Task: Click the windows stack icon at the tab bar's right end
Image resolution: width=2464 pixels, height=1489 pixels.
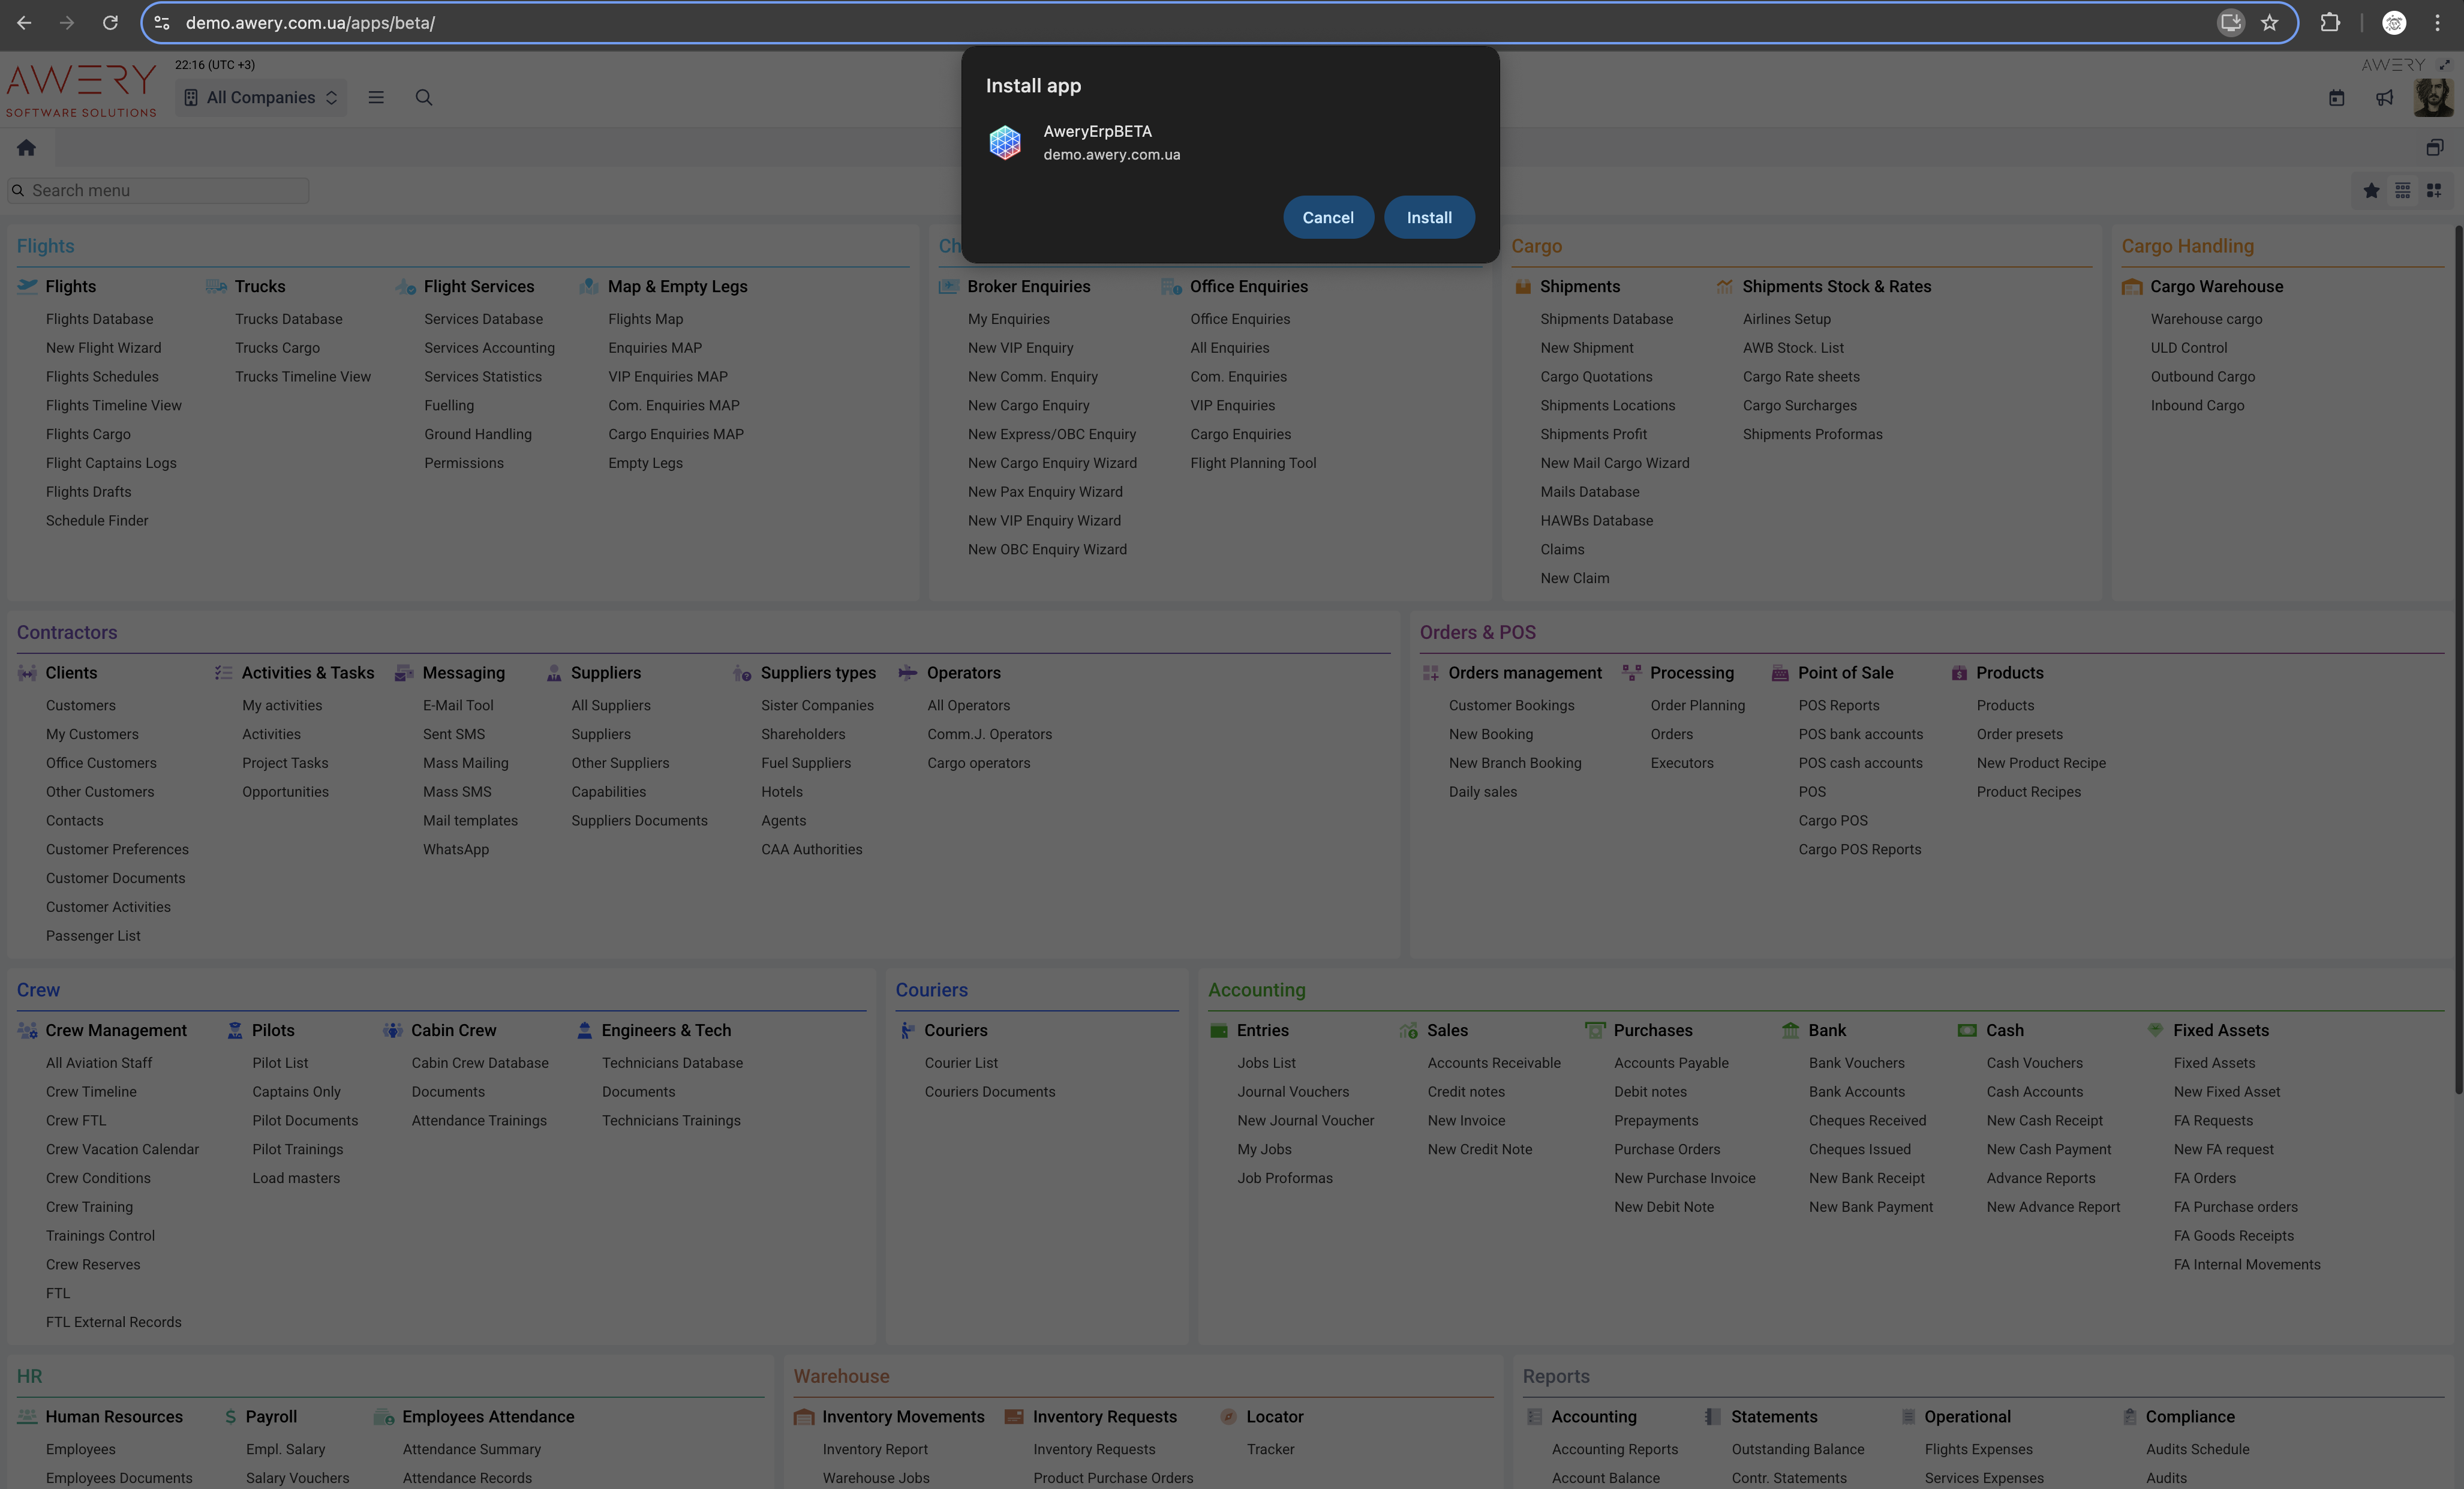Action: [2434, 148]
